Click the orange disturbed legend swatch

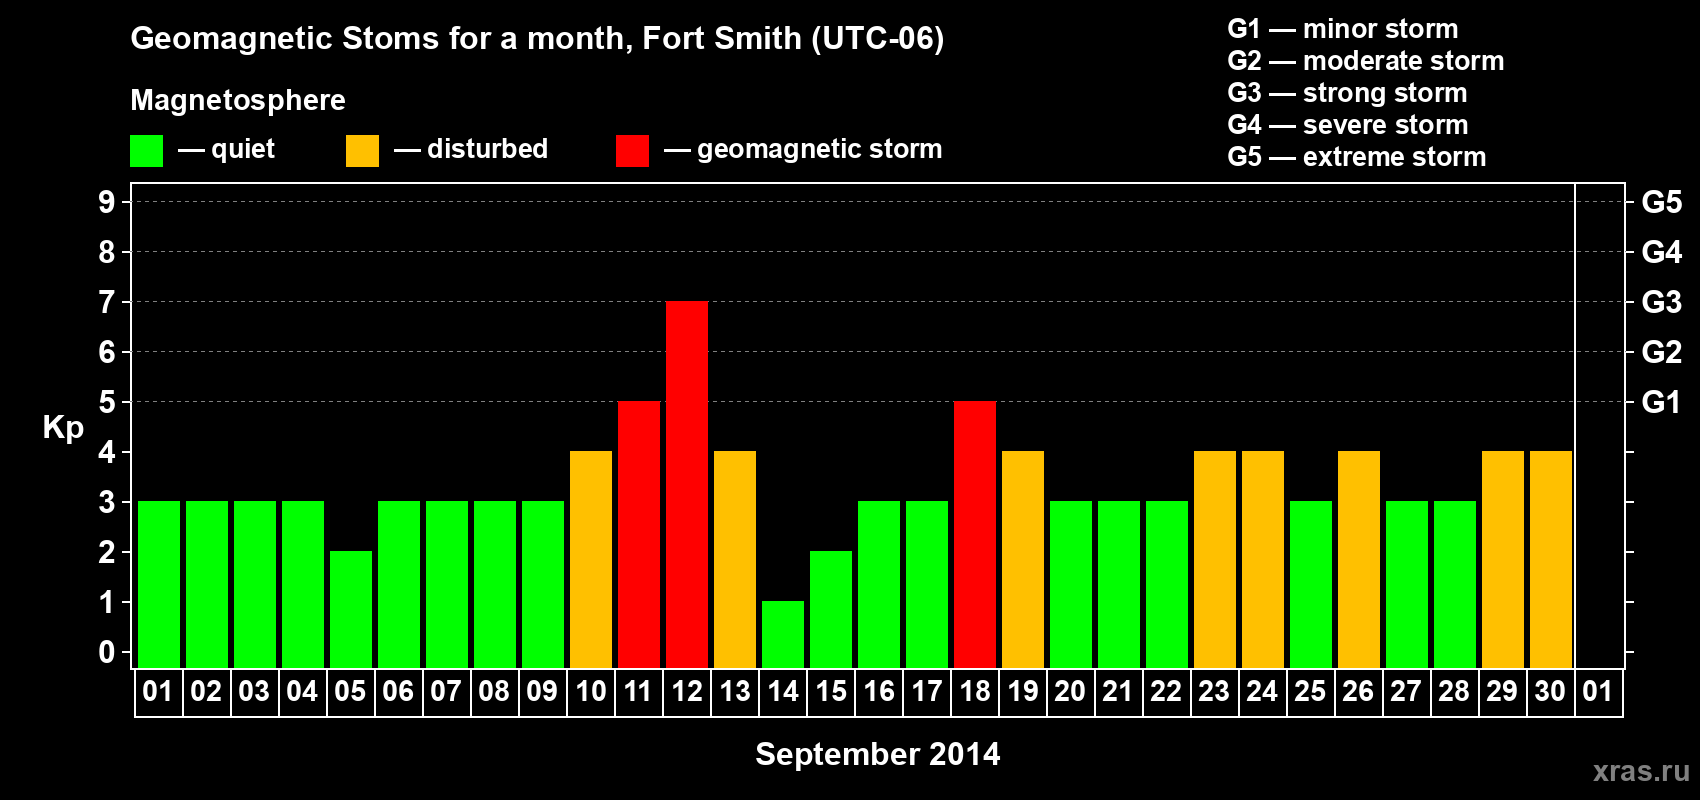point(362,151)
